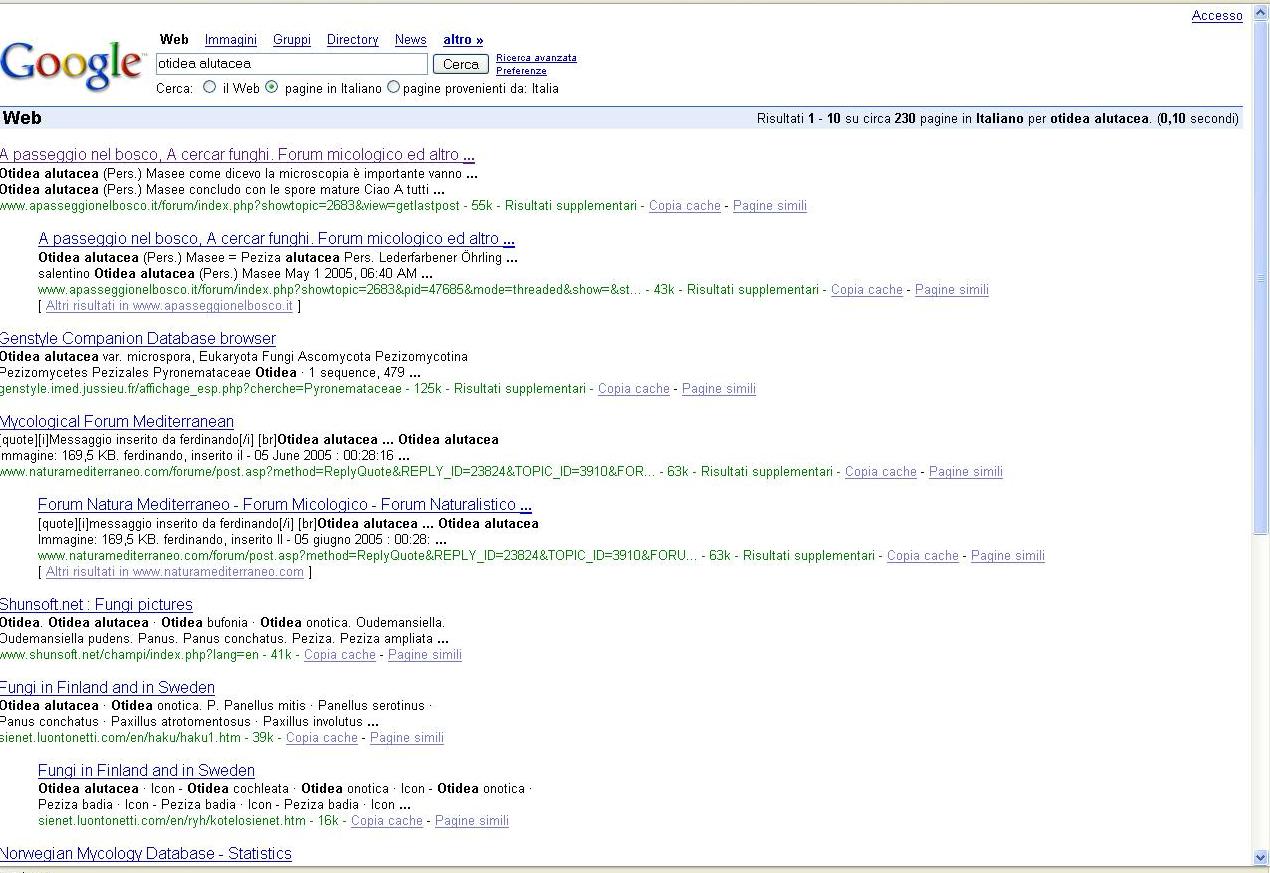Open Pagine simili for Mycological Forum Mediterranean
The height and width of the screenshot is (873, 1270).
point(966,472)
